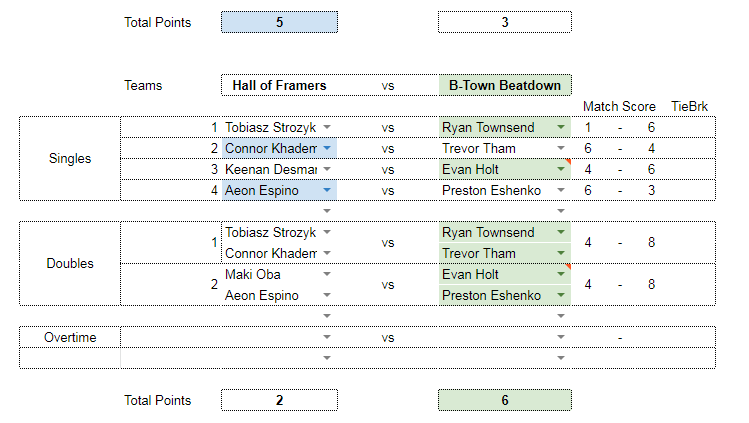
Task: Click the Match Score column header
Action: 619,106
